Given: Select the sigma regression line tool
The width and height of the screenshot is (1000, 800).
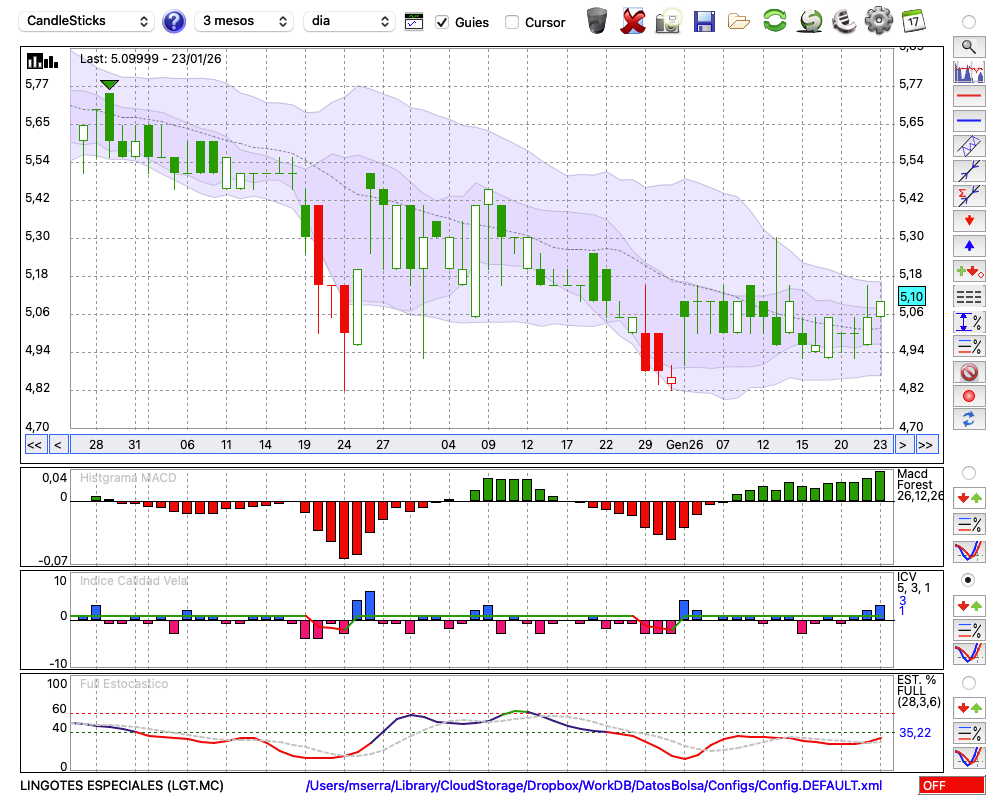Looking at the screenshot, I should (969, 195).
